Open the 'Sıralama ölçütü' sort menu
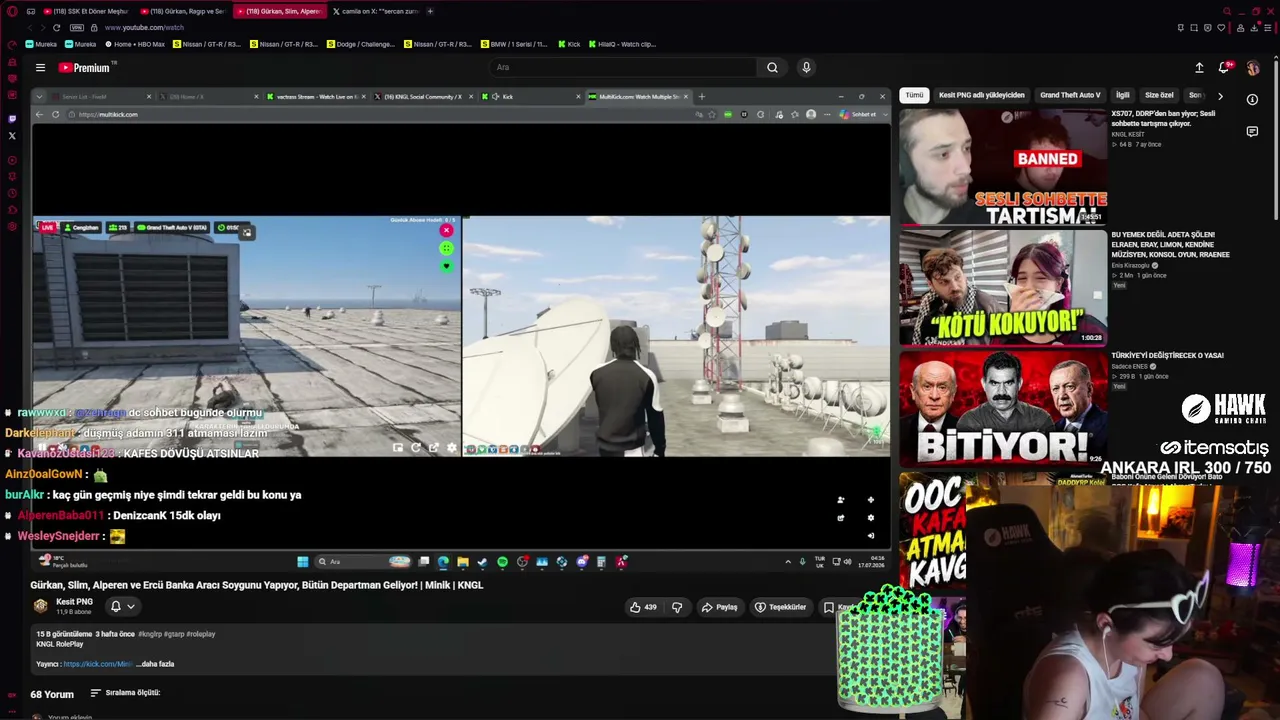The width and height of the screenshot is (1280, 720). tap(125, 693)
